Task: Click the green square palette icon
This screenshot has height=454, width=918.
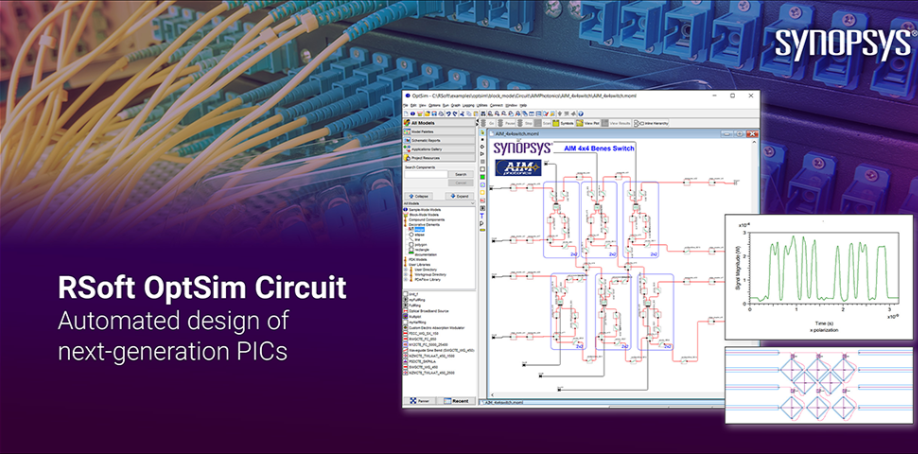Action: coord(482,177)
